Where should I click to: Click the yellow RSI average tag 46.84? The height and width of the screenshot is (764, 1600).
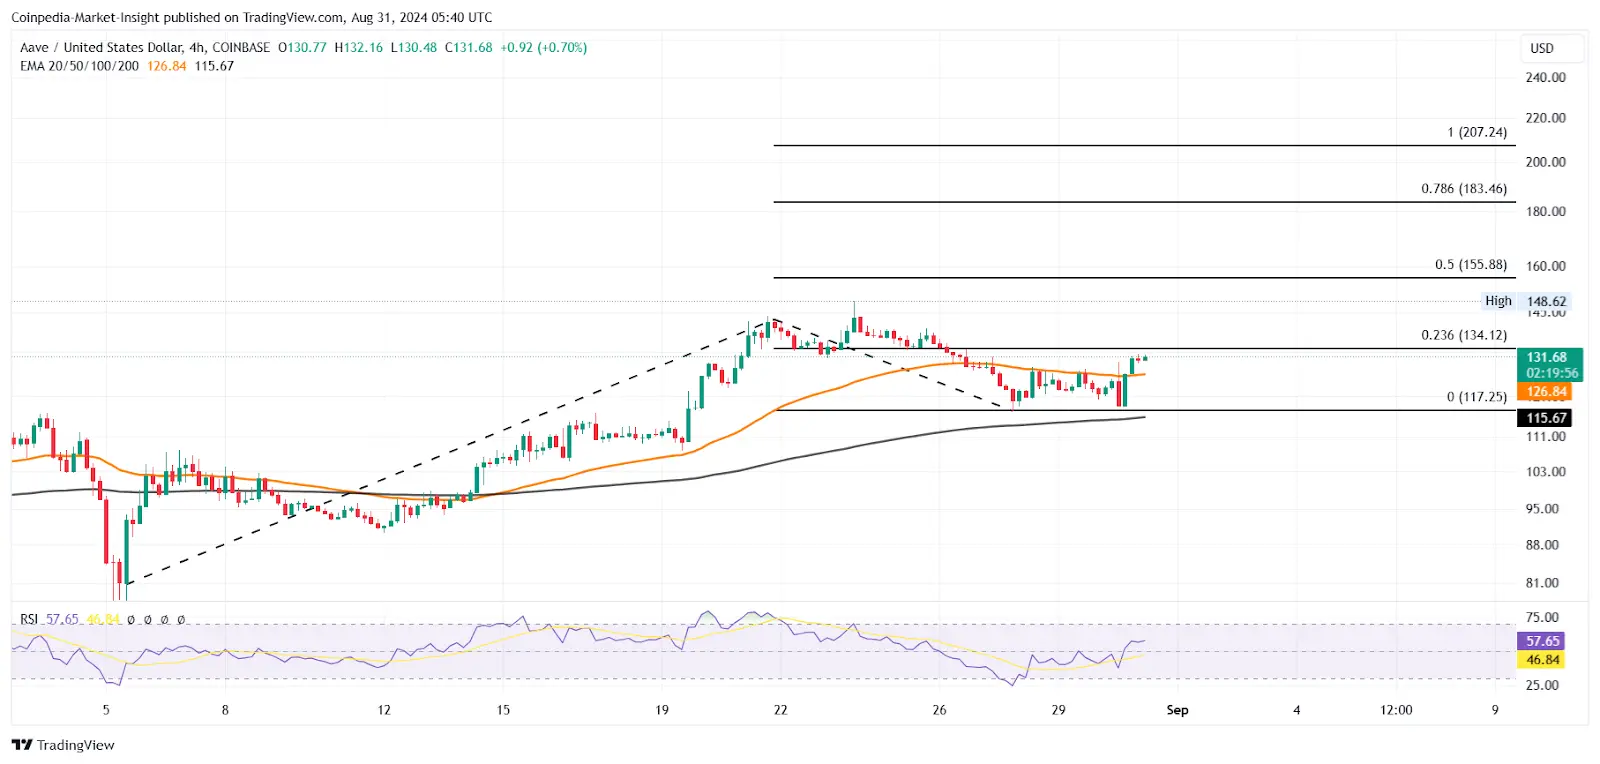[x=1542, y=660]
